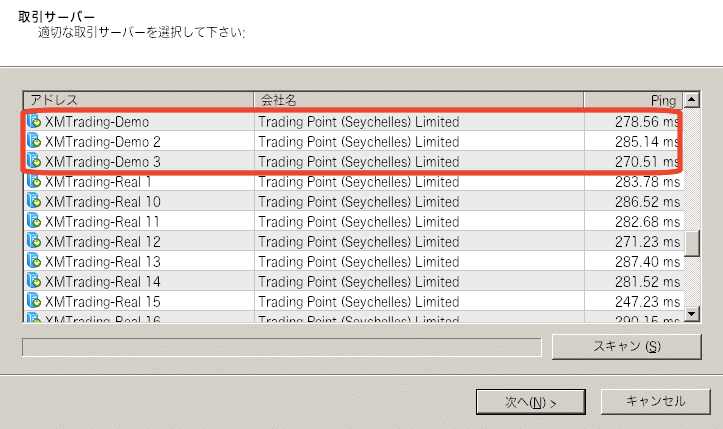This screenshot has width=723, height=429.
Task: Select the XMTrading-Real 11 address
Action: click(102, 222)
